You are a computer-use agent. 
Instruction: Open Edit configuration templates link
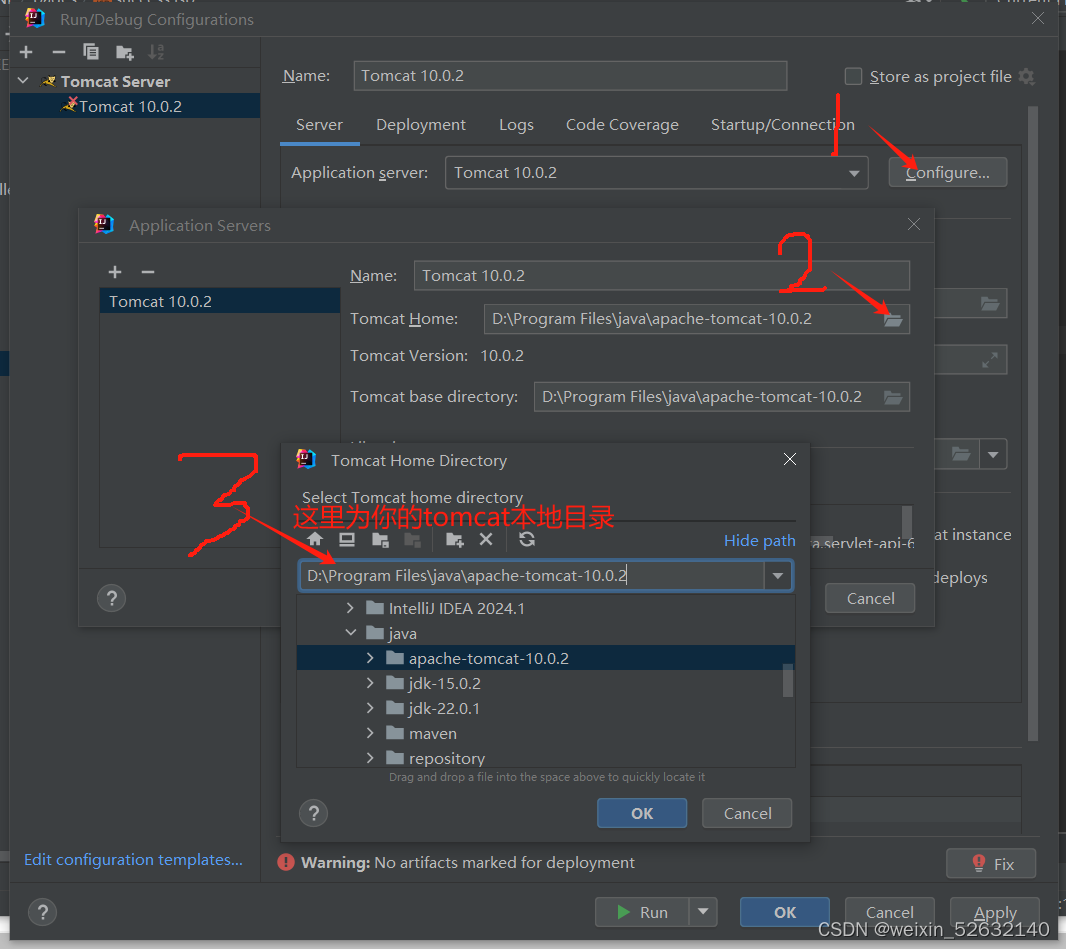(133, 860)
